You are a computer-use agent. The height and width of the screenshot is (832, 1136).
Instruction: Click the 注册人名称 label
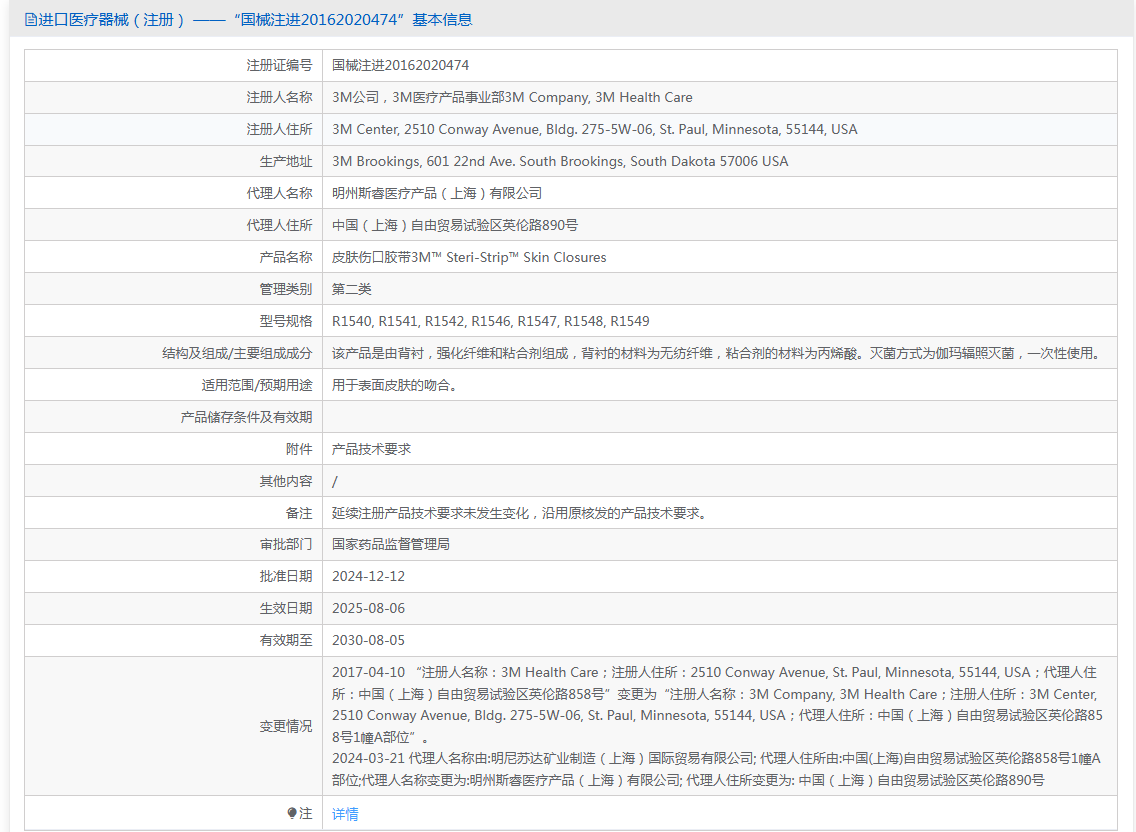[x=279, y=97]
